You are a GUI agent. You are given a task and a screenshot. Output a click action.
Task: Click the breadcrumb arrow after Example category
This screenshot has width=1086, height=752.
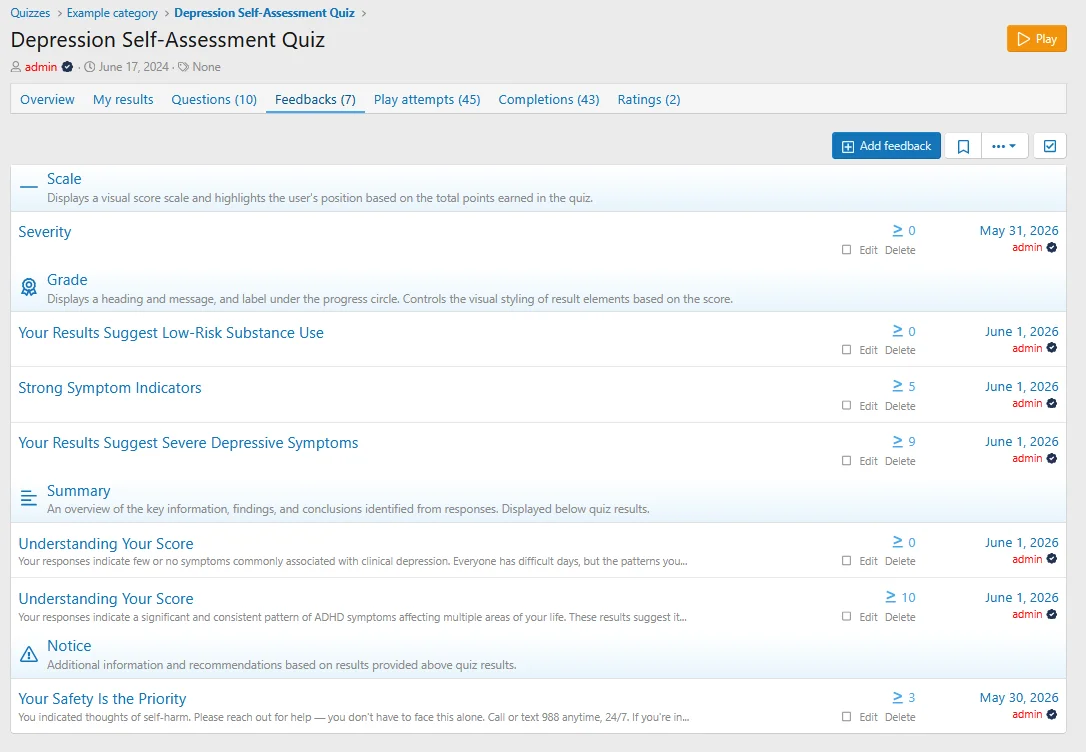tap(166, 13)
